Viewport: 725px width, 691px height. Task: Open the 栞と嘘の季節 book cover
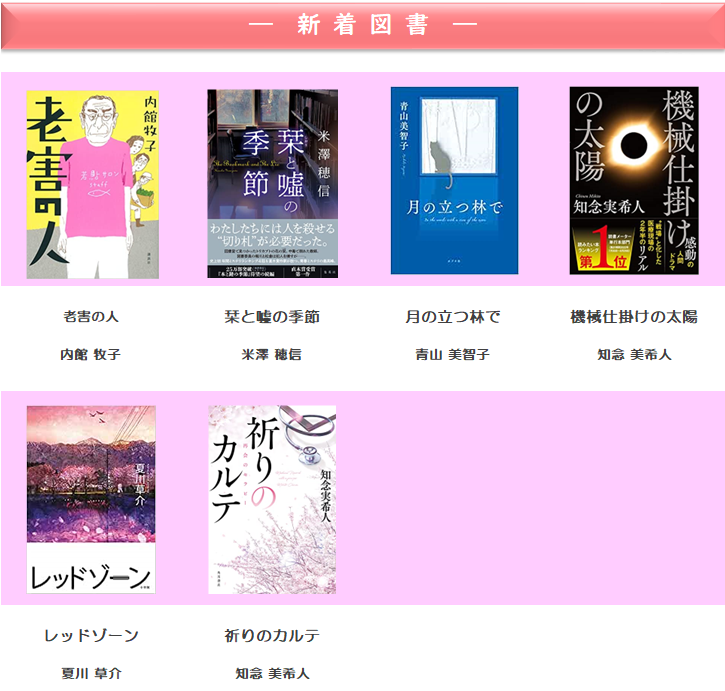(272, 184)
